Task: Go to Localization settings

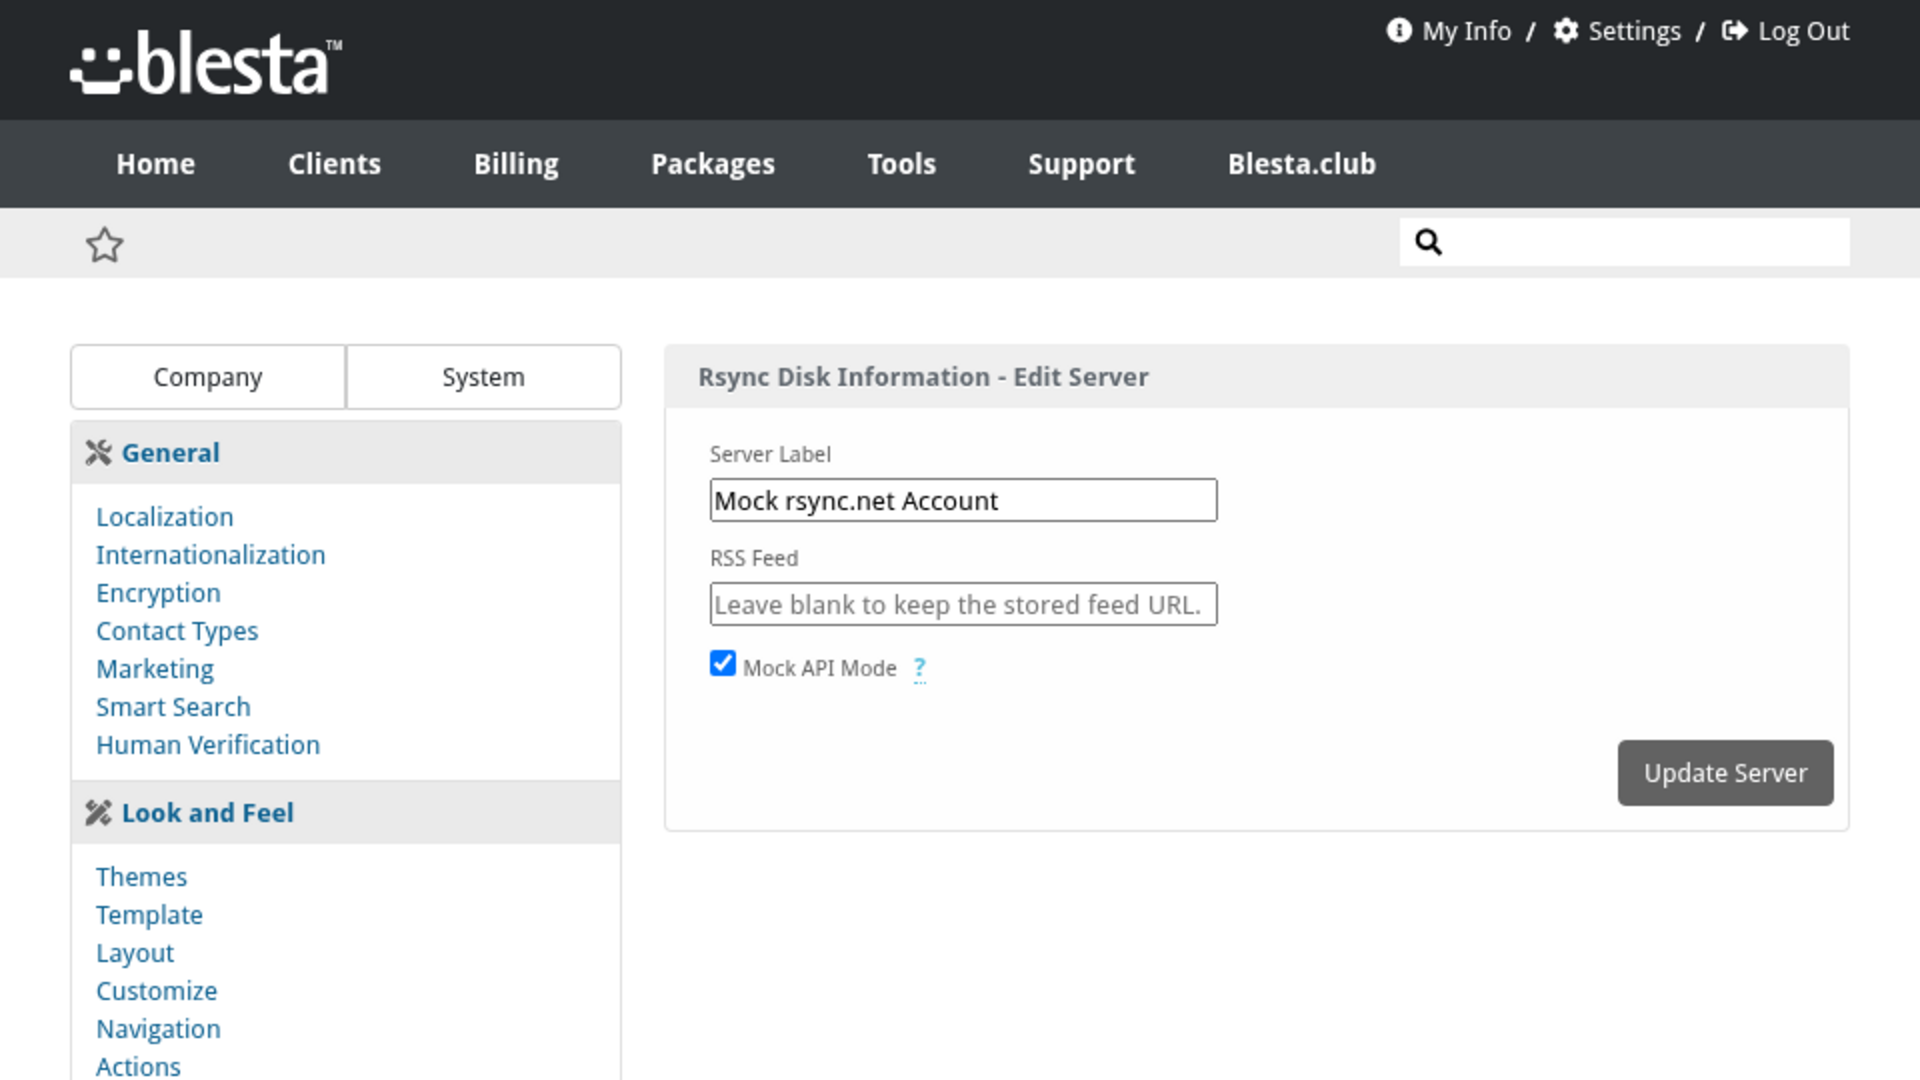Action: pyautogui.click(x=164, y=517)
